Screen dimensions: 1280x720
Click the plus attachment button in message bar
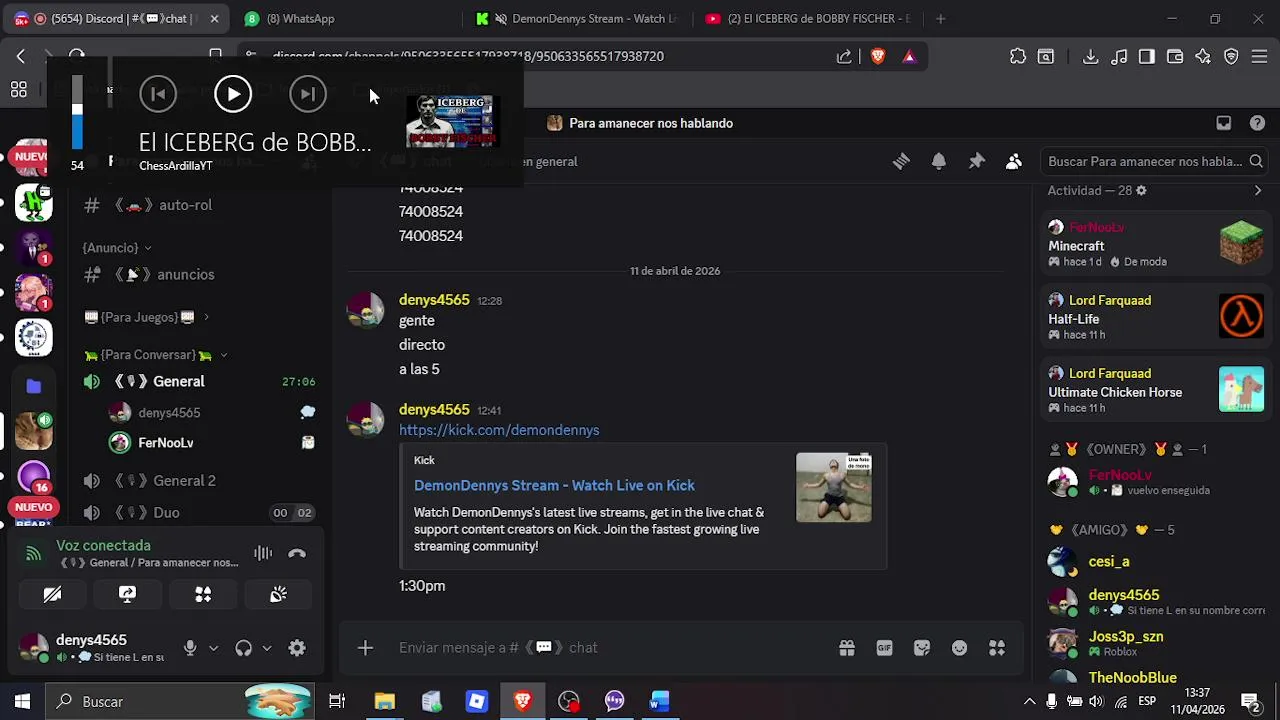click(x=365, y=648)
